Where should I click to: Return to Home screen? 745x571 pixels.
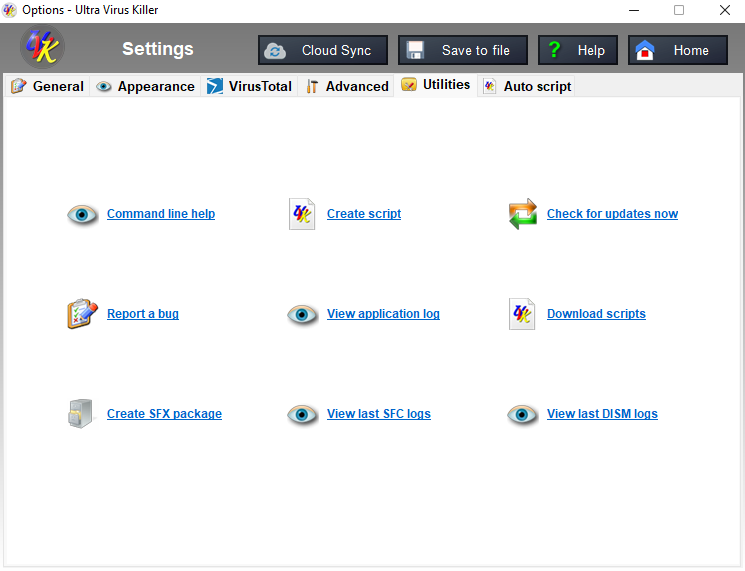[678, 50]
